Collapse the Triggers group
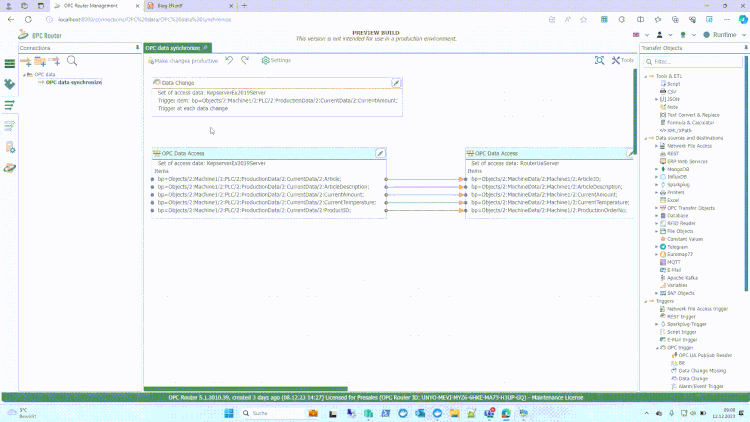Image resolution: width=750 pixels, height=422 pixels. [645, 301]
